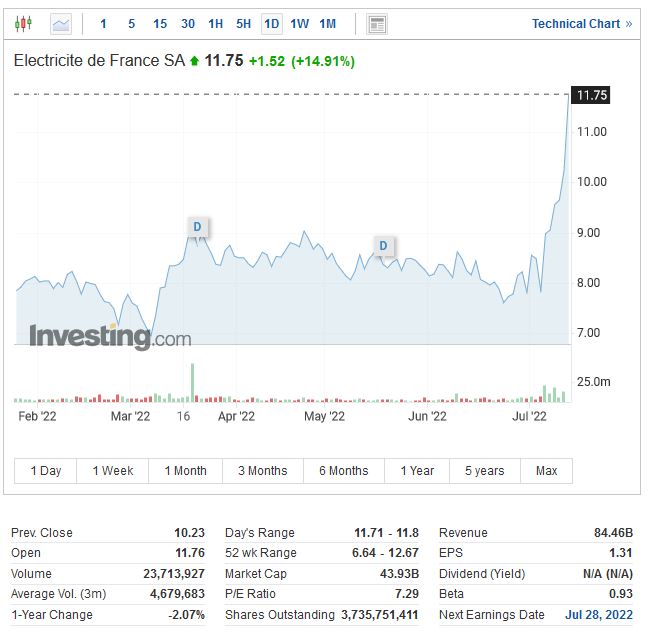Click the green up arrow beside price
The image size is (655, 635).
tap(194, 62)
